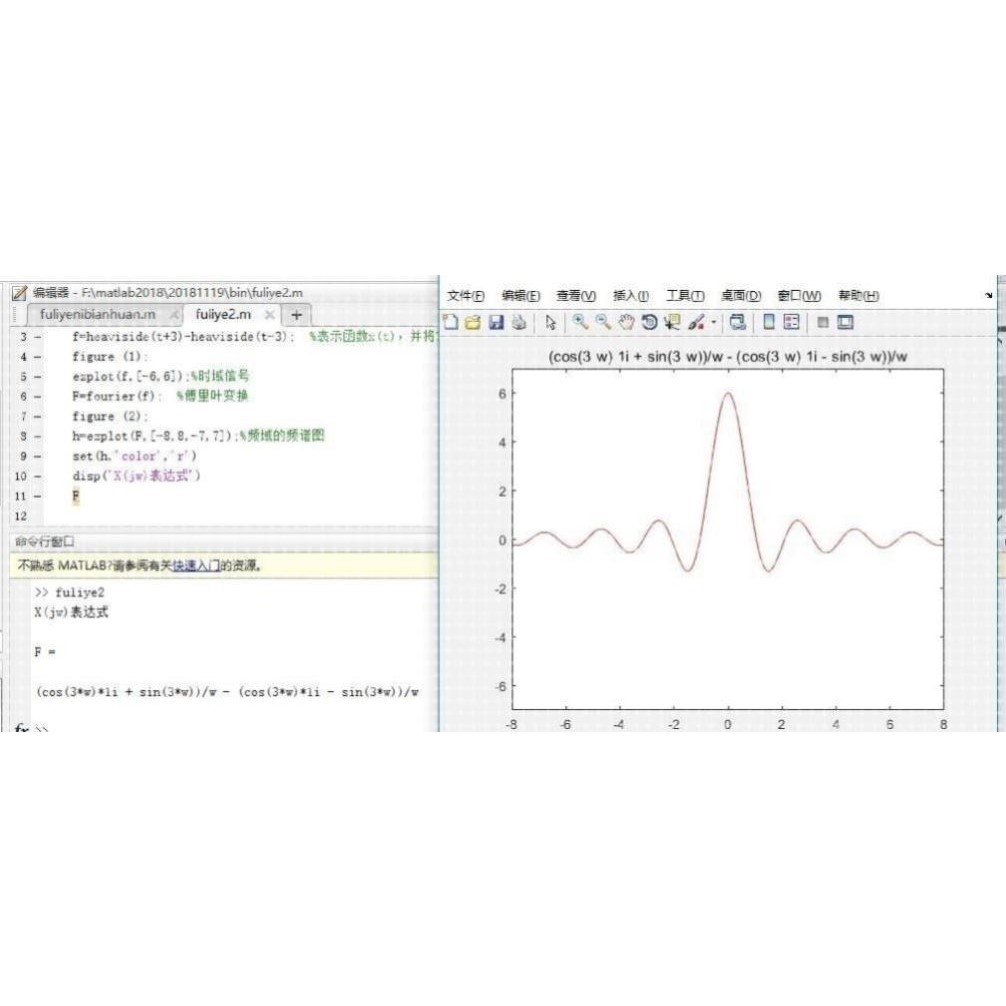1006x1006 pixels.
Task: Toggle breakpoint dash at line 9
Action: (x=38, y=456)
